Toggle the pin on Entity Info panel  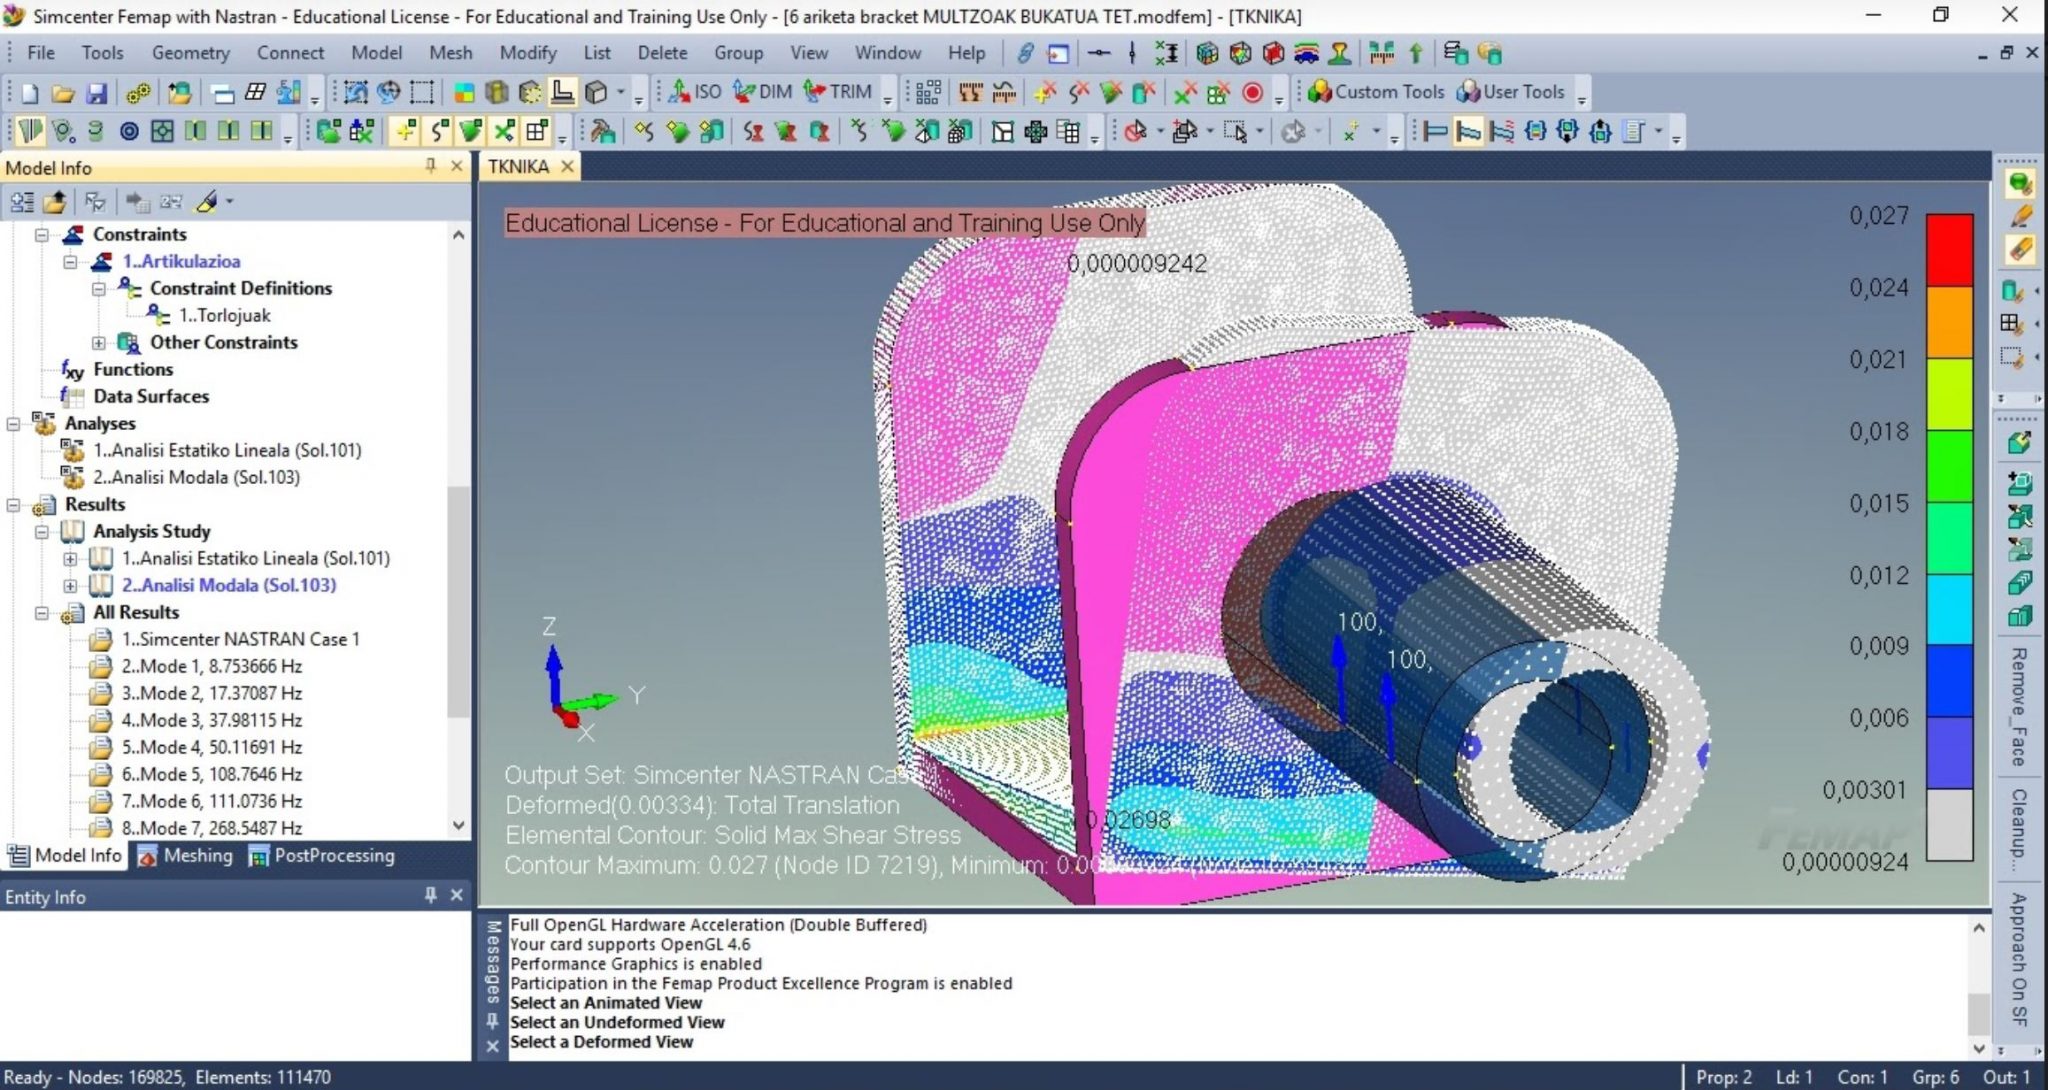pos(431,895)
